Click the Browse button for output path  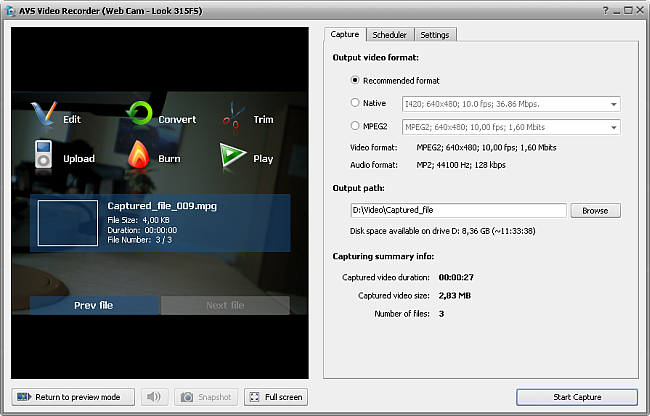click(x=595, y=210)
